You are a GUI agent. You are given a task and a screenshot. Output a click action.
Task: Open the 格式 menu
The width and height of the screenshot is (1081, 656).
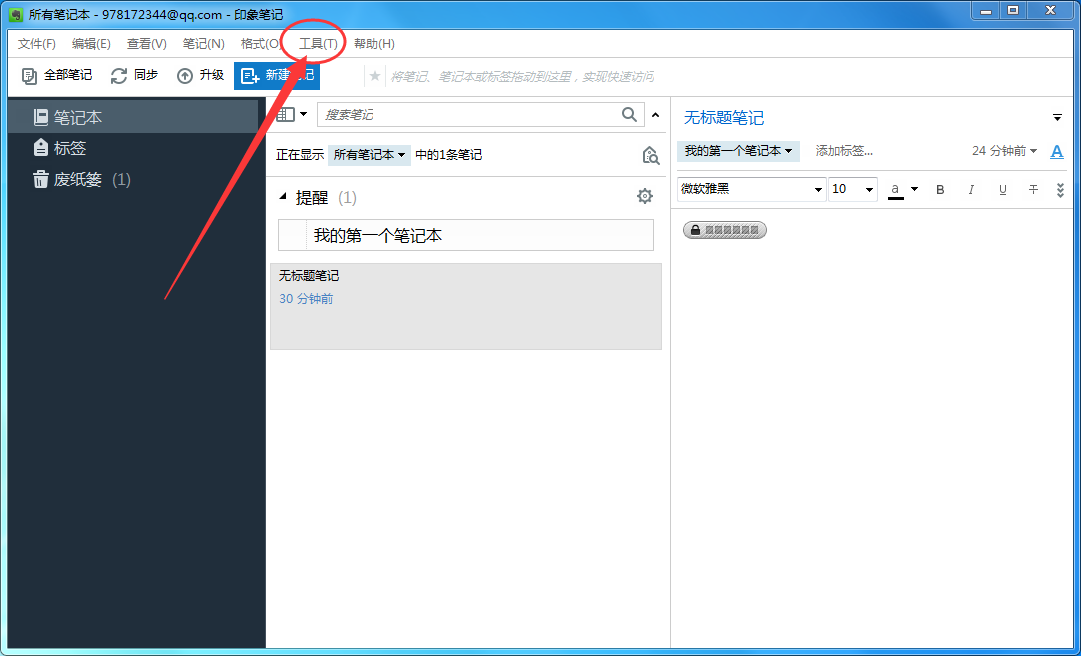[259, 43]
